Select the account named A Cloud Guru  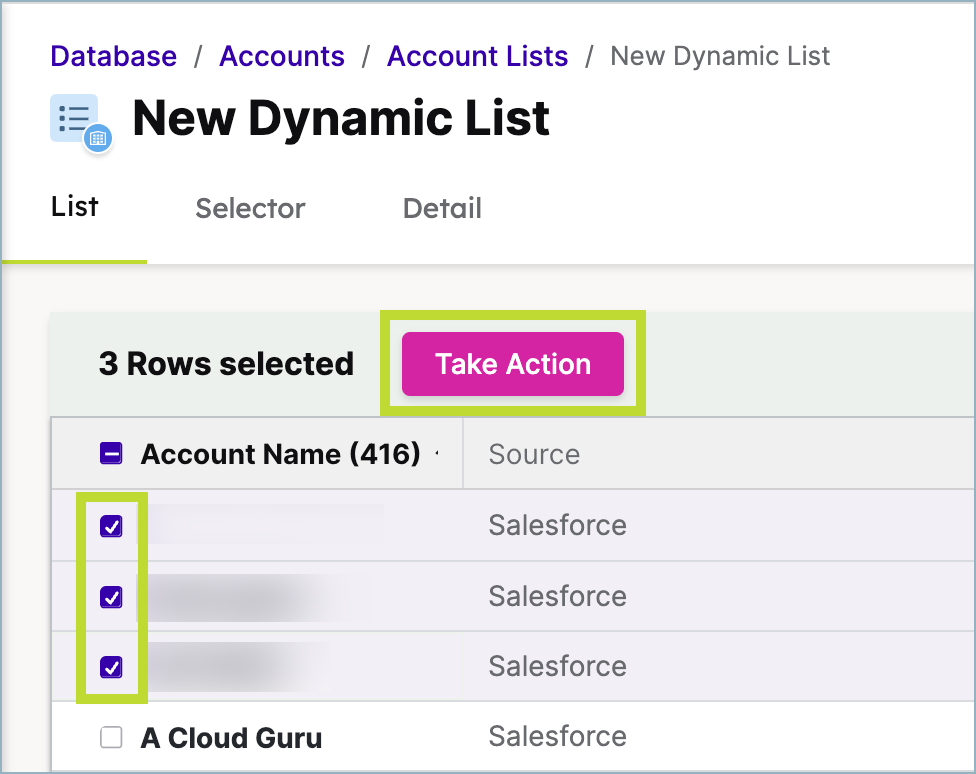pos(231,737)
